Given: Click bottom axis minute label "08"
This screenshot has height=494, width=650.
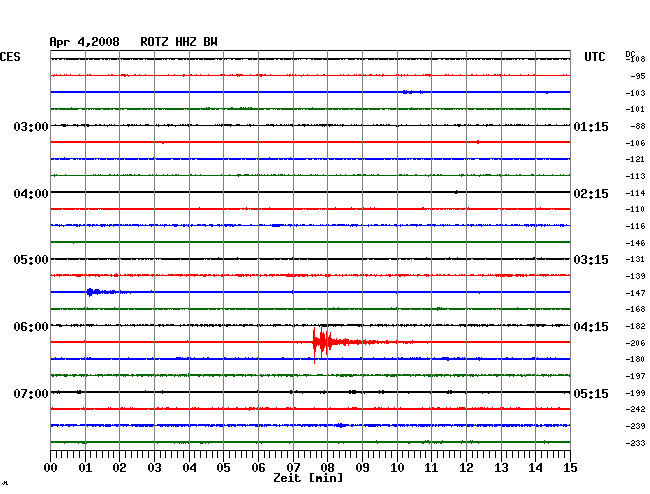Looking at the screenshot, I should point(327,468).
